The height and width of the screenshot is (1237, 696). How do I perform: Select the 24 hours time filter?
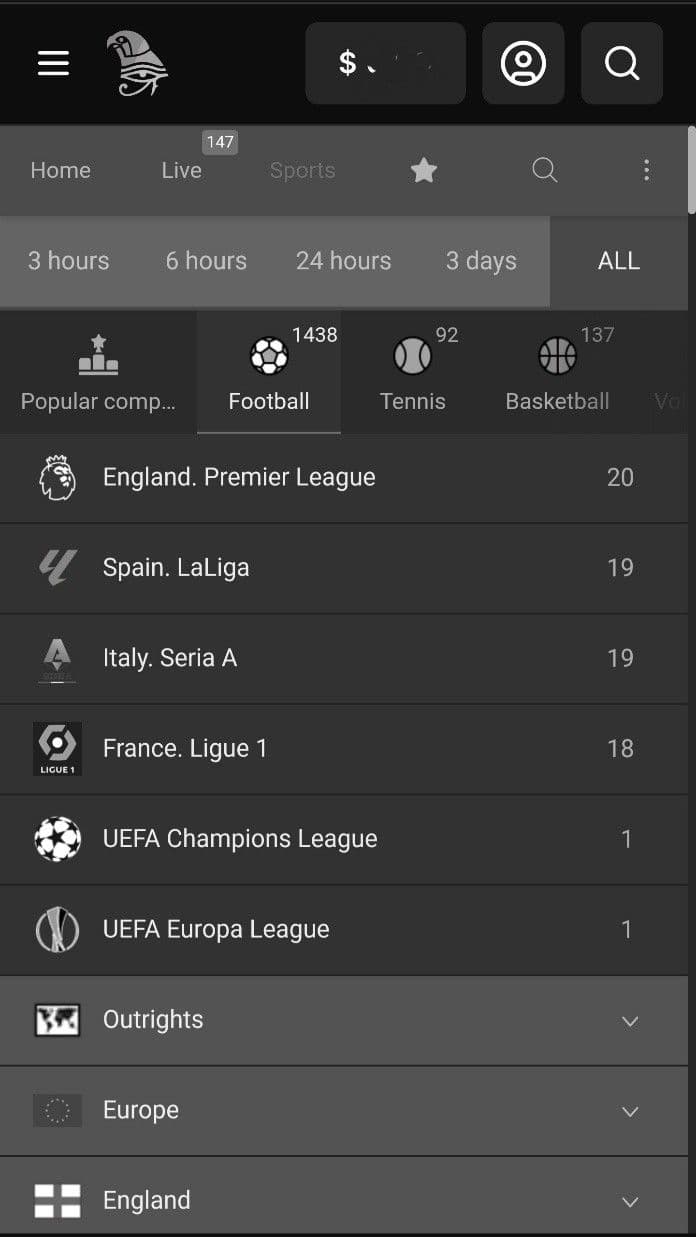click(343, 261)
